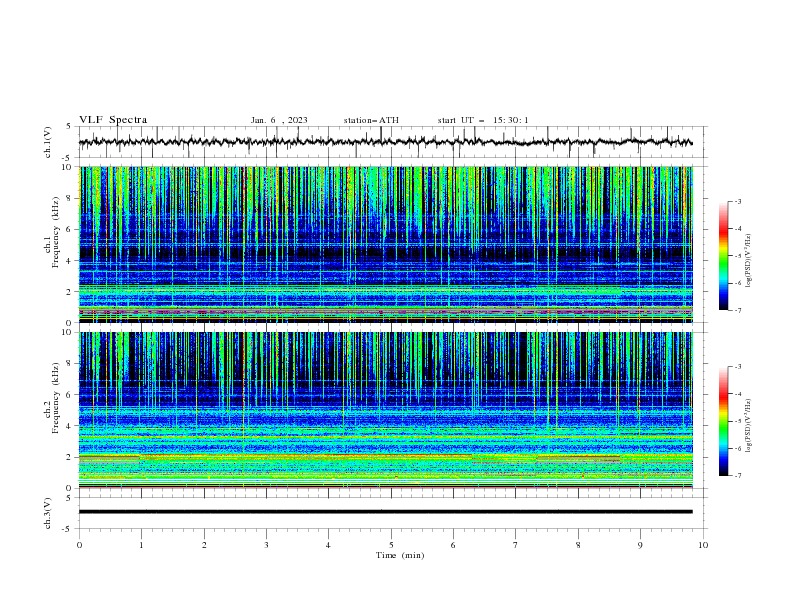Click time axis tick label '8'
This screenshot has width=792, height=612.
coord(578,545)
